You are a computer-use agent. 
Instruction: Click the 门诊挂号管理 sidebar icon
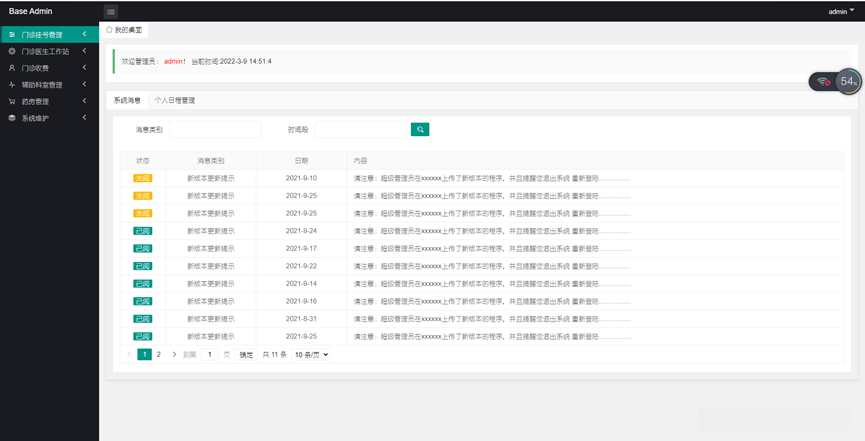(12, 35)
